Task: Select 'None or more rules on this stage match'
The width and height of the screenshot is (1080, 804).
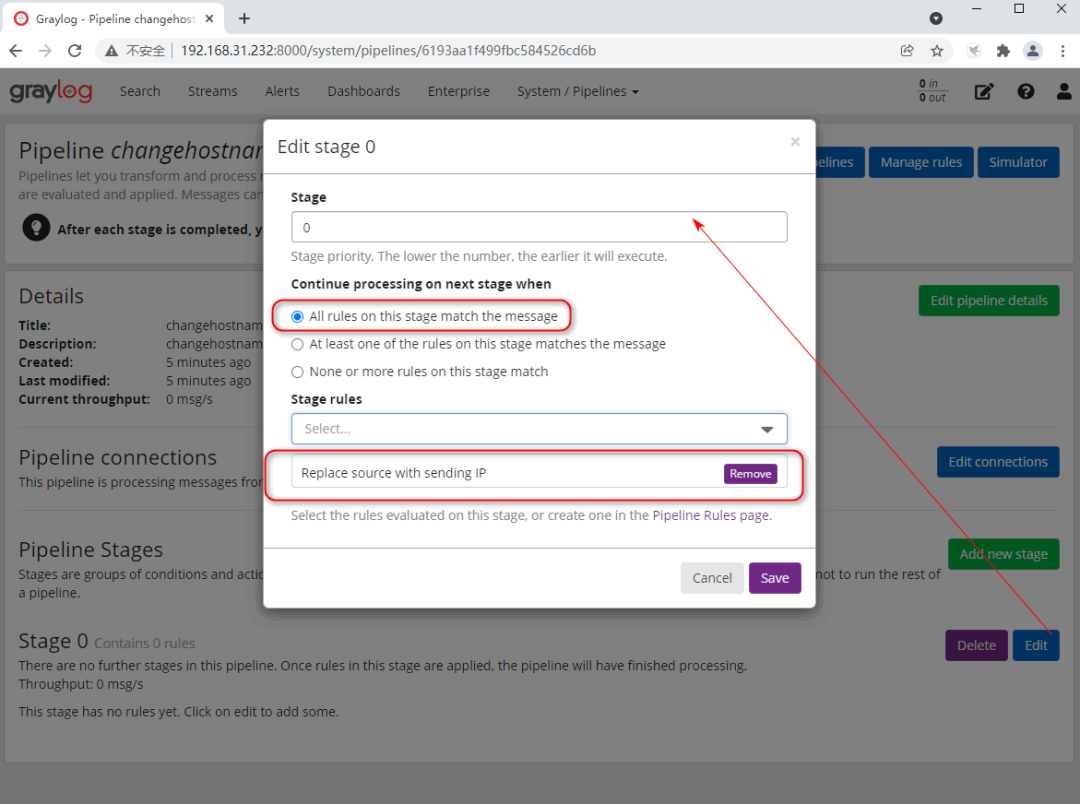Action: point(297,372)
